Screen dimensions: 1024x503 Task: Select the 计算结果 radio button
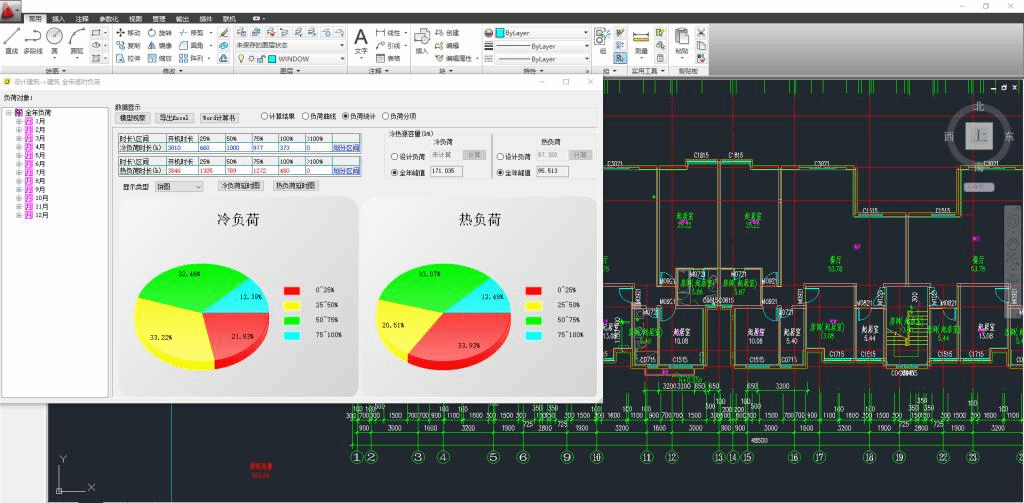point(266,116)
